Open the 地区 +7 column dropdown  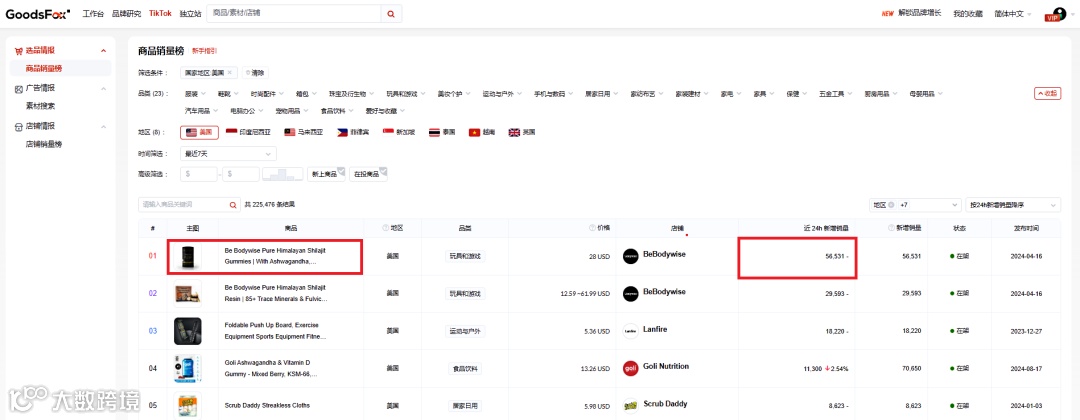(915, 204)
